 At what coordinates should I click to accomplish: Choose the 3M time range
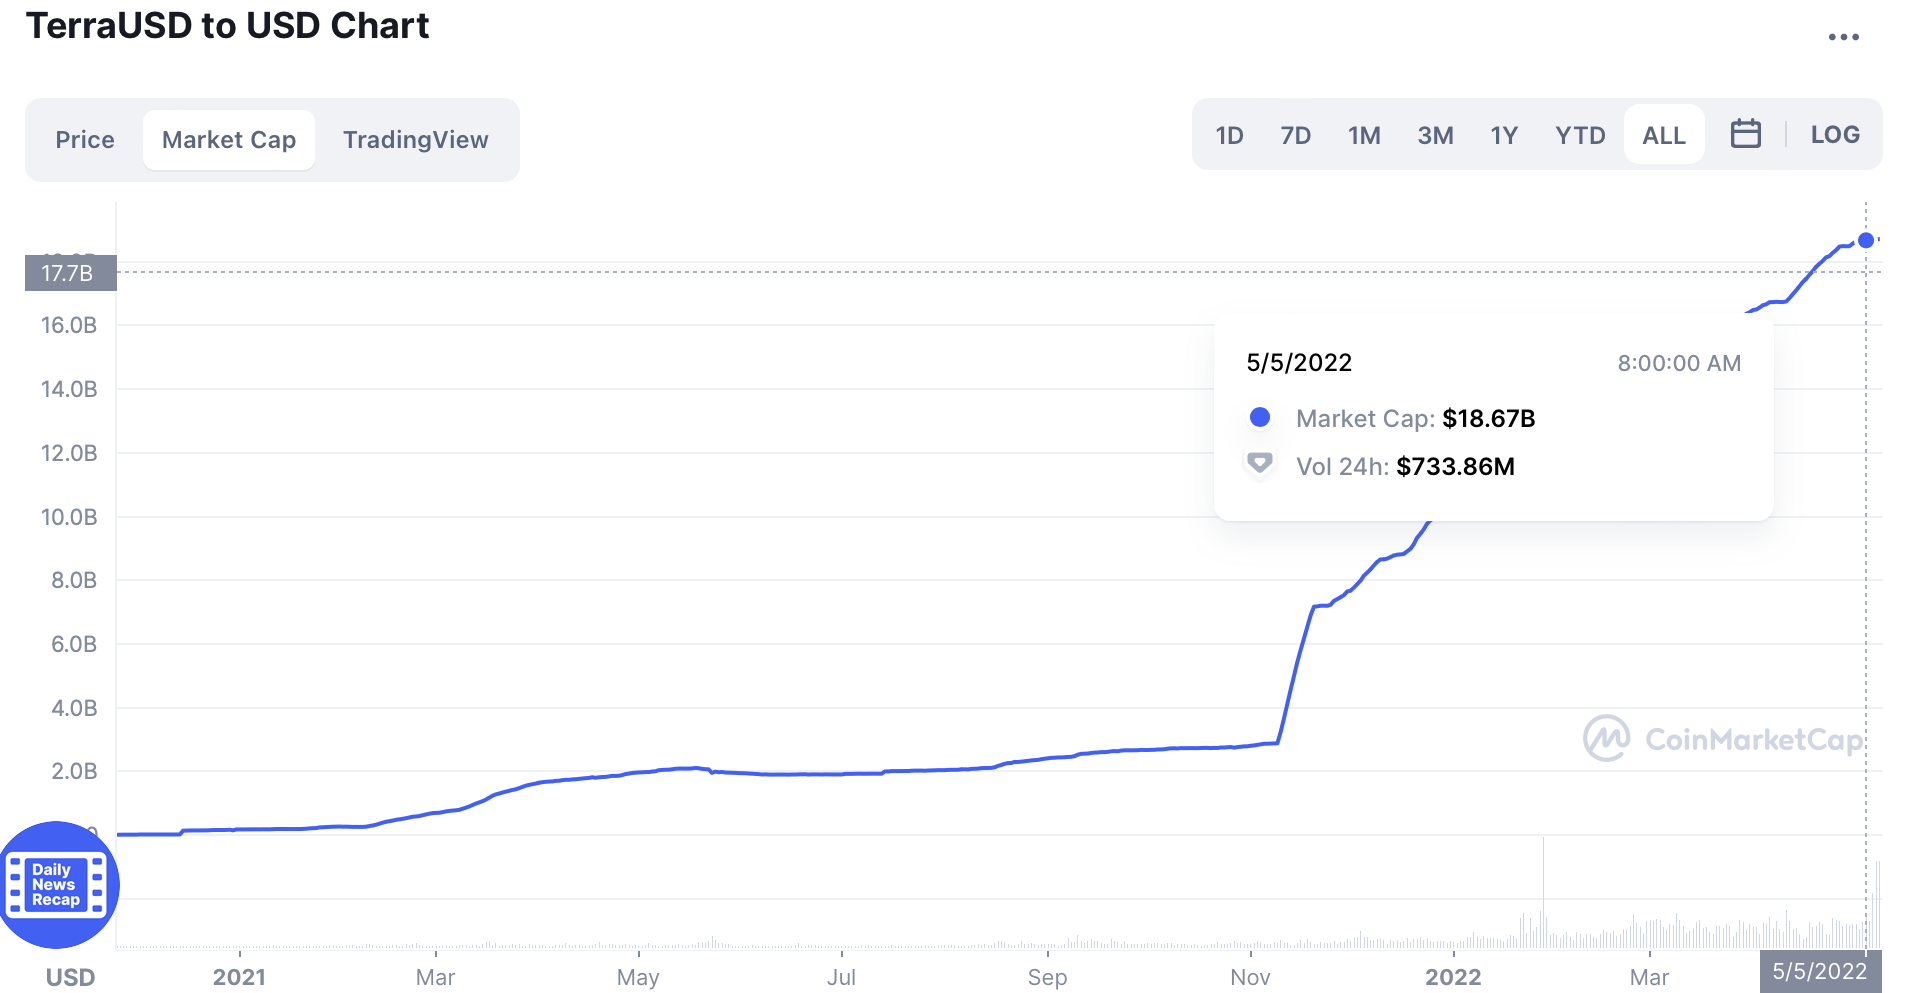1435,135
